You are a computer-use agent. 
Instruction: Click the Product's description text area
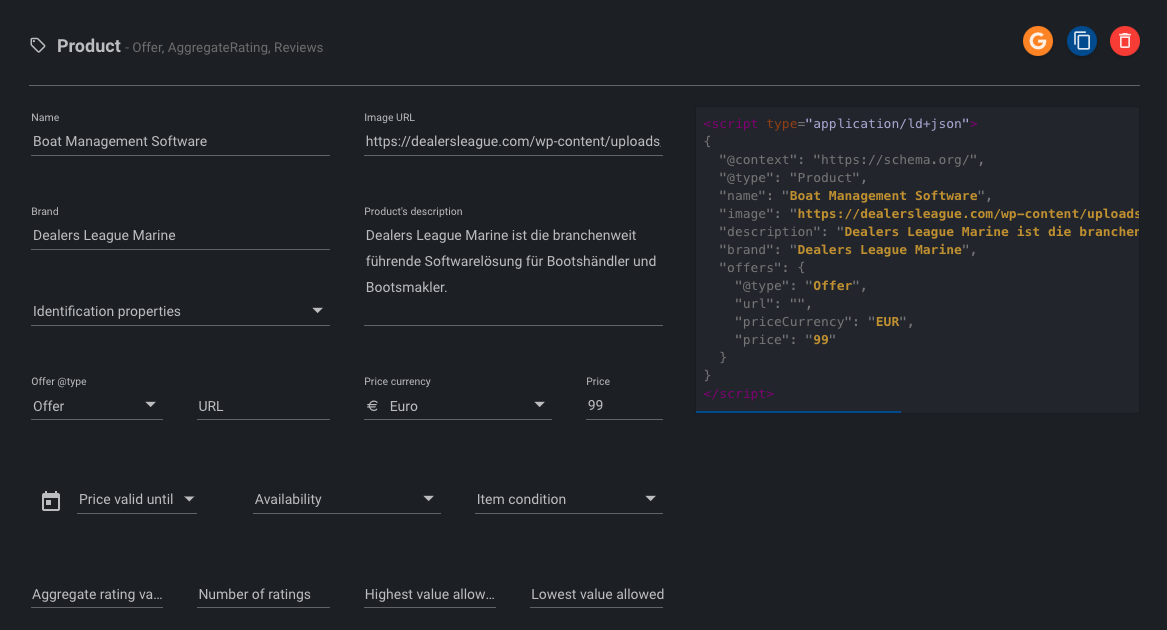pos(512,262)
